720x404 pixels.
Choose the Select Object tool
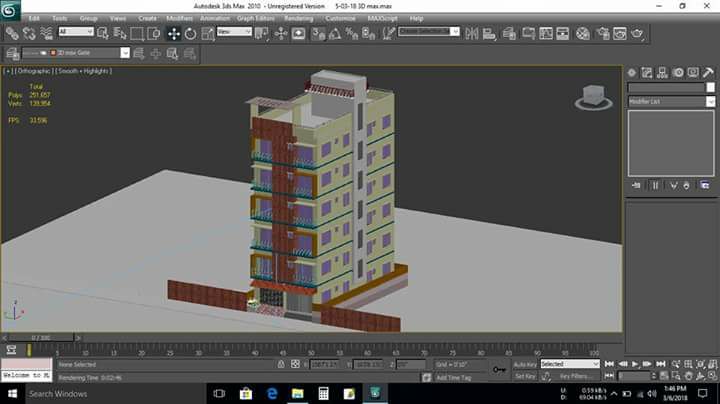click(103, 34)
